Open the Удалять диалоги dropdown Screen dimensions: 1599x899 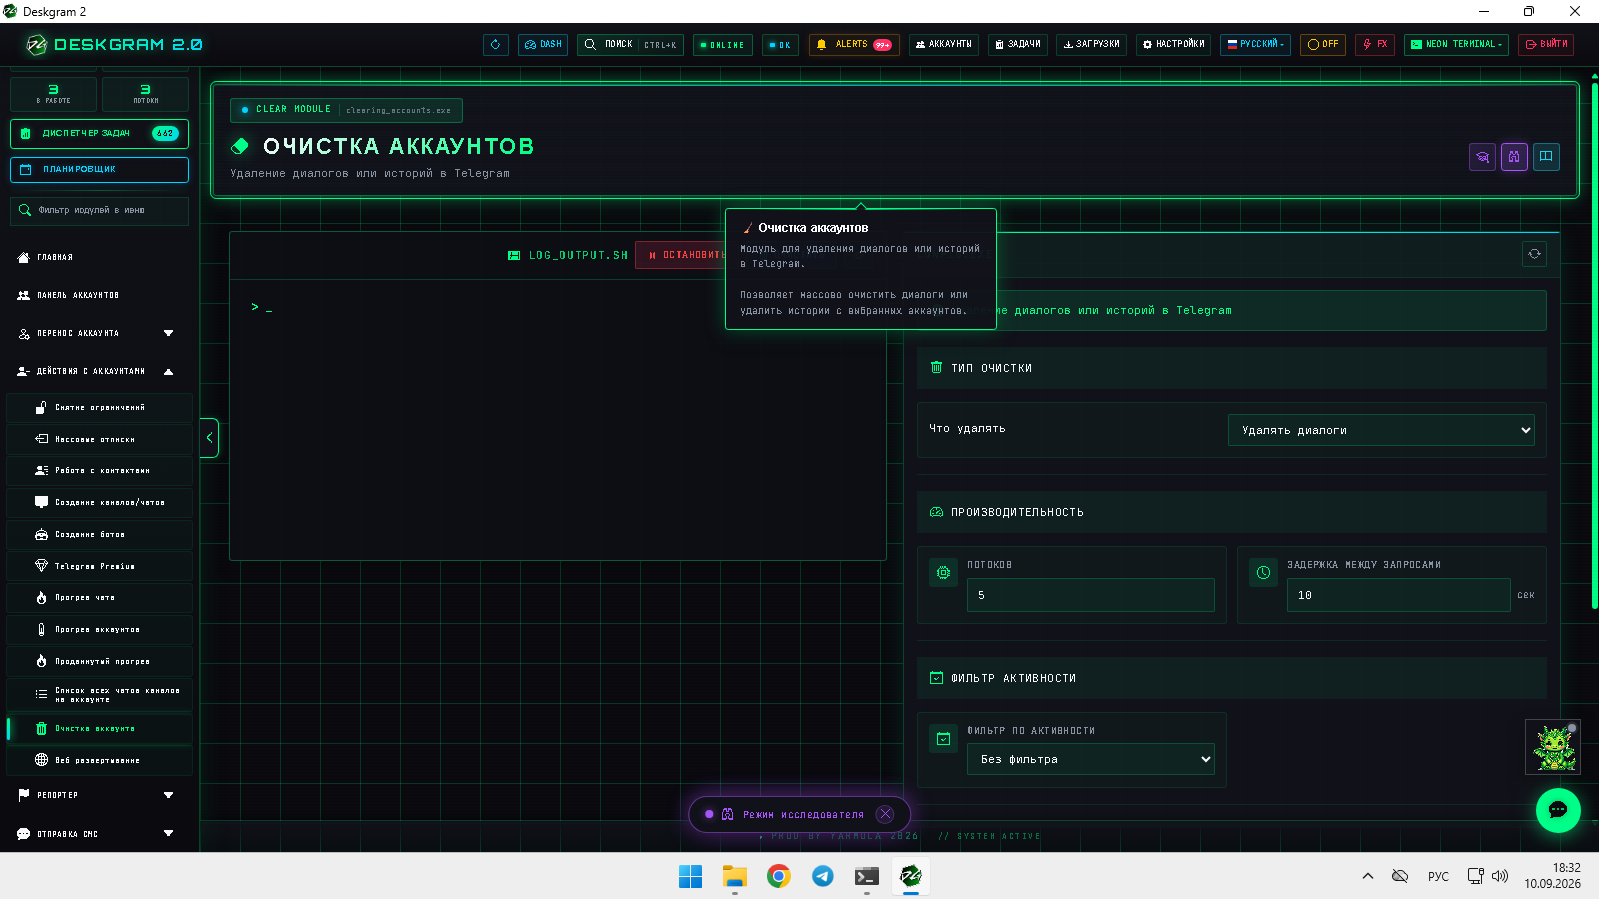tap(1381, 430)
